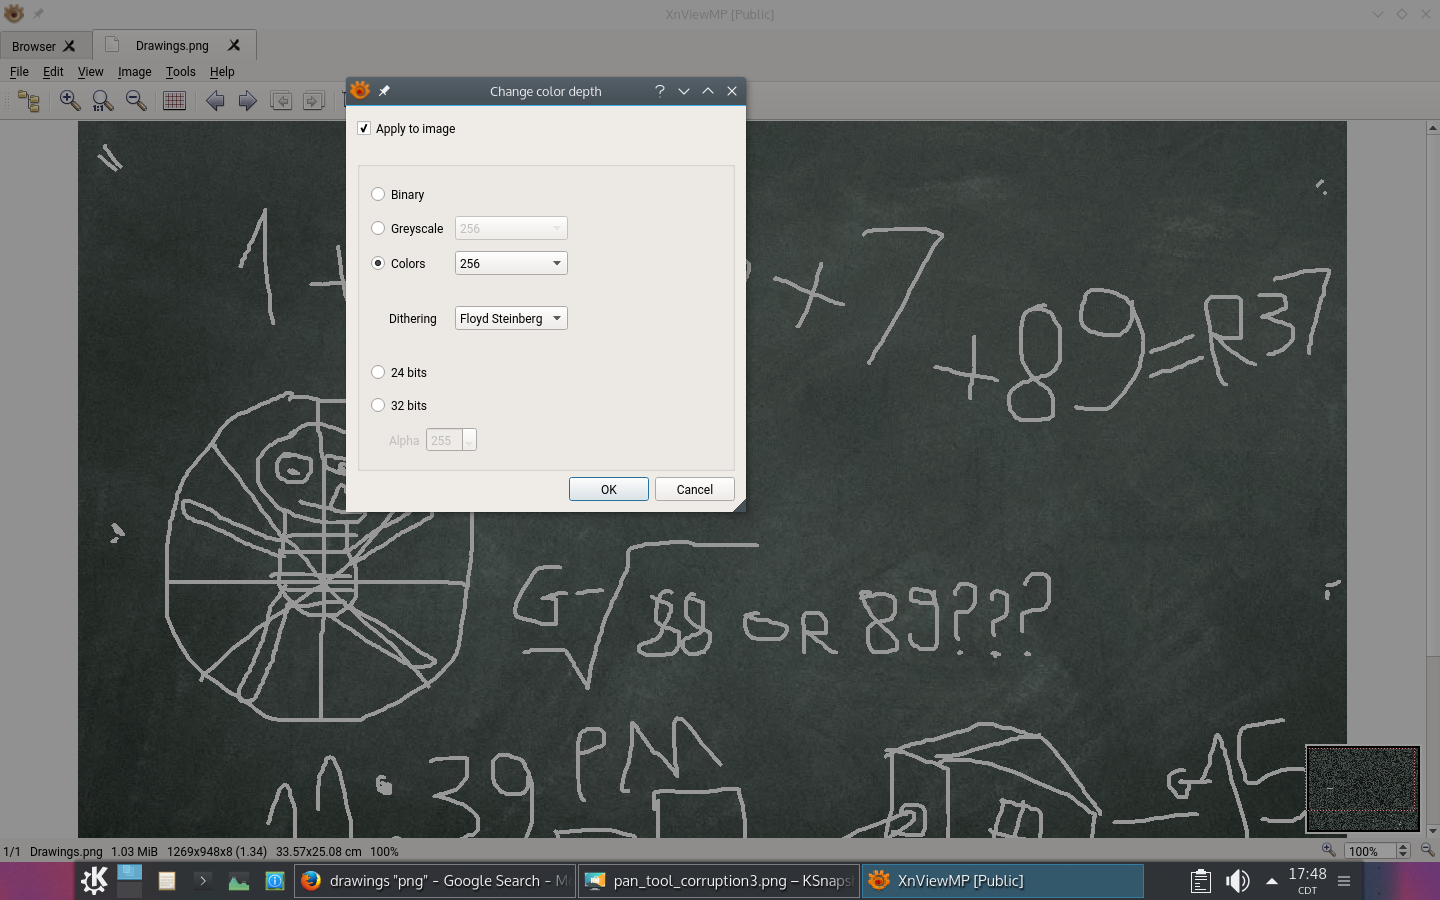The height and width of the screenshot is (900, 1440).
Task: Click the folder tree browser icon
Action: pos(28,101)
